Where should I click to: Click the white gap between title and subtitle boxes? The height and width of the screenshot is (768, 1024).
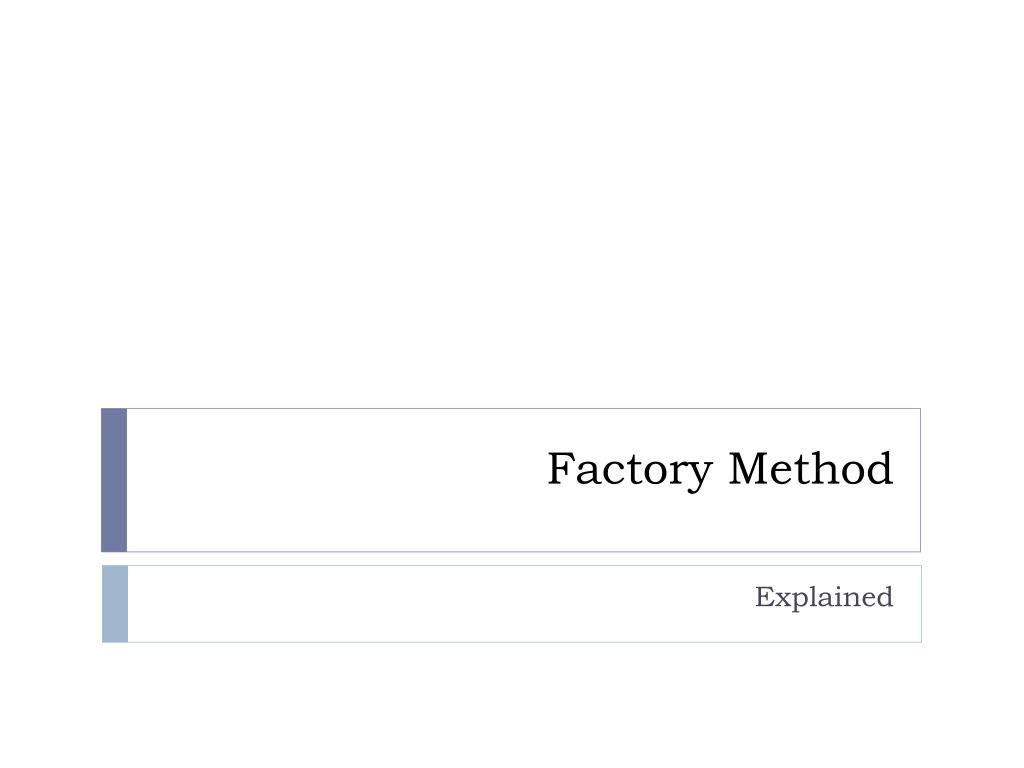[x=512, y=559]
